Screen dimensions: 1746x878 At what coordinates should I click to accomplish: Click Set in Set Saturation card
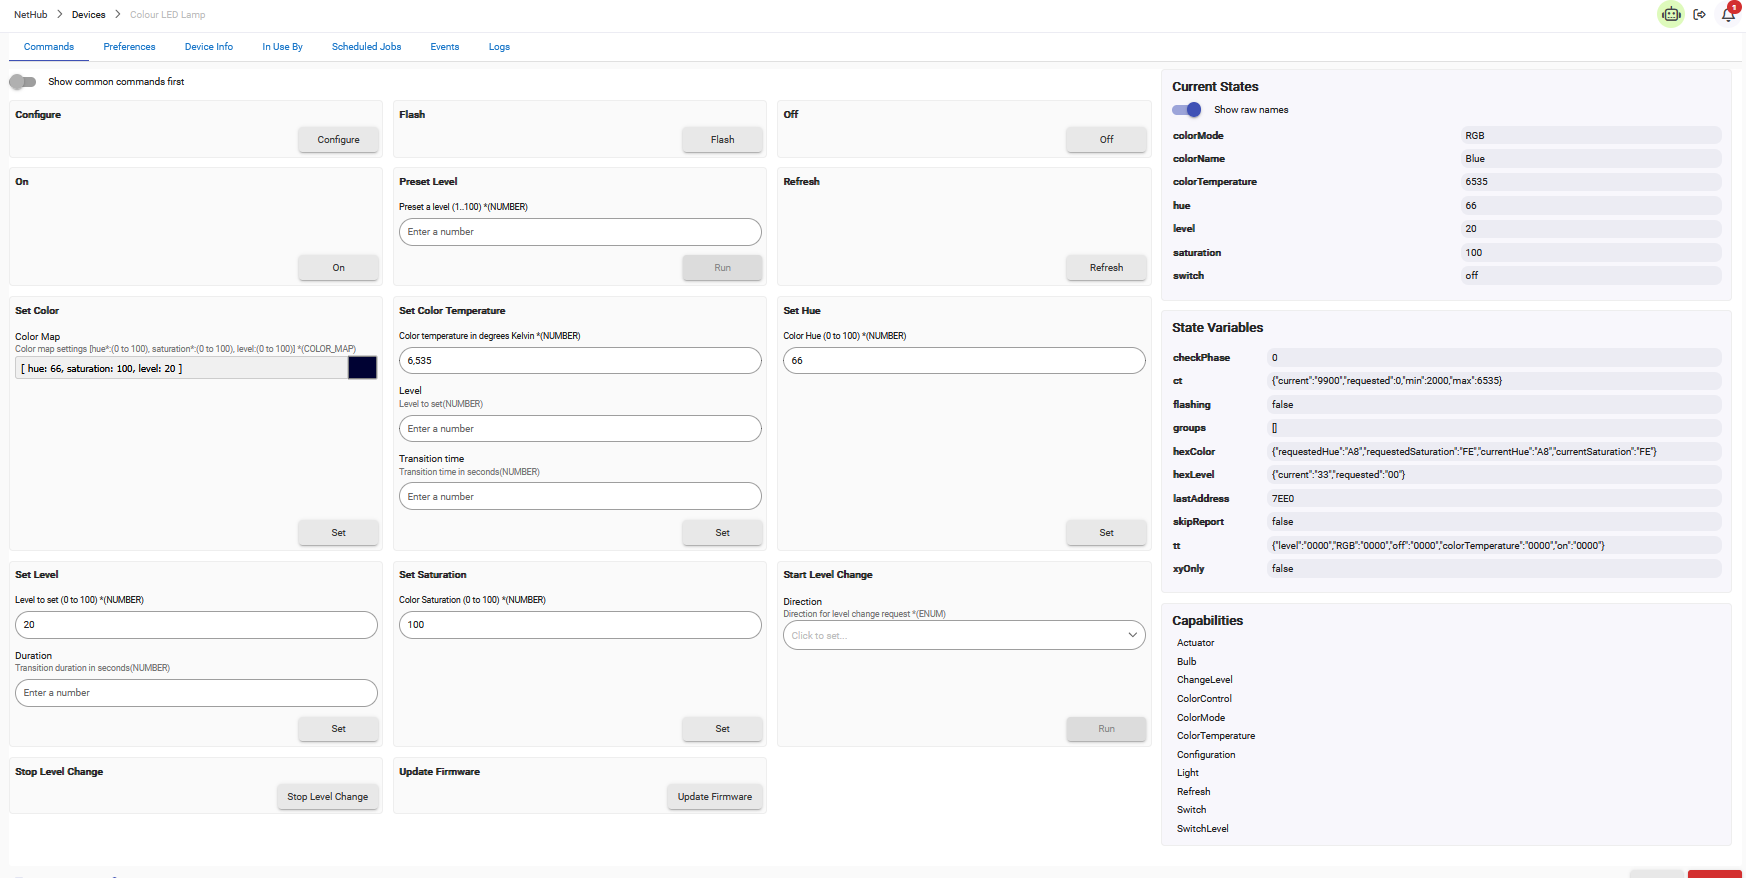point(722,729)
